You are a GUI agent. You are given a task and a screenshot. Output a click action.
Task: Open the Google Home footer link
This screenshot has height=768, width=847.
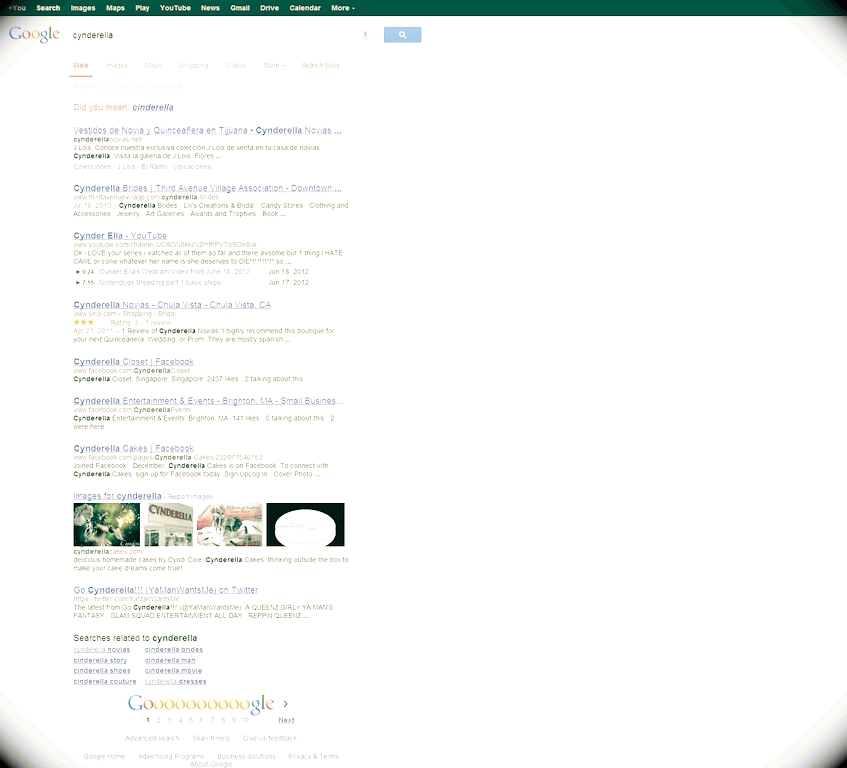click(x=104, y=757)
